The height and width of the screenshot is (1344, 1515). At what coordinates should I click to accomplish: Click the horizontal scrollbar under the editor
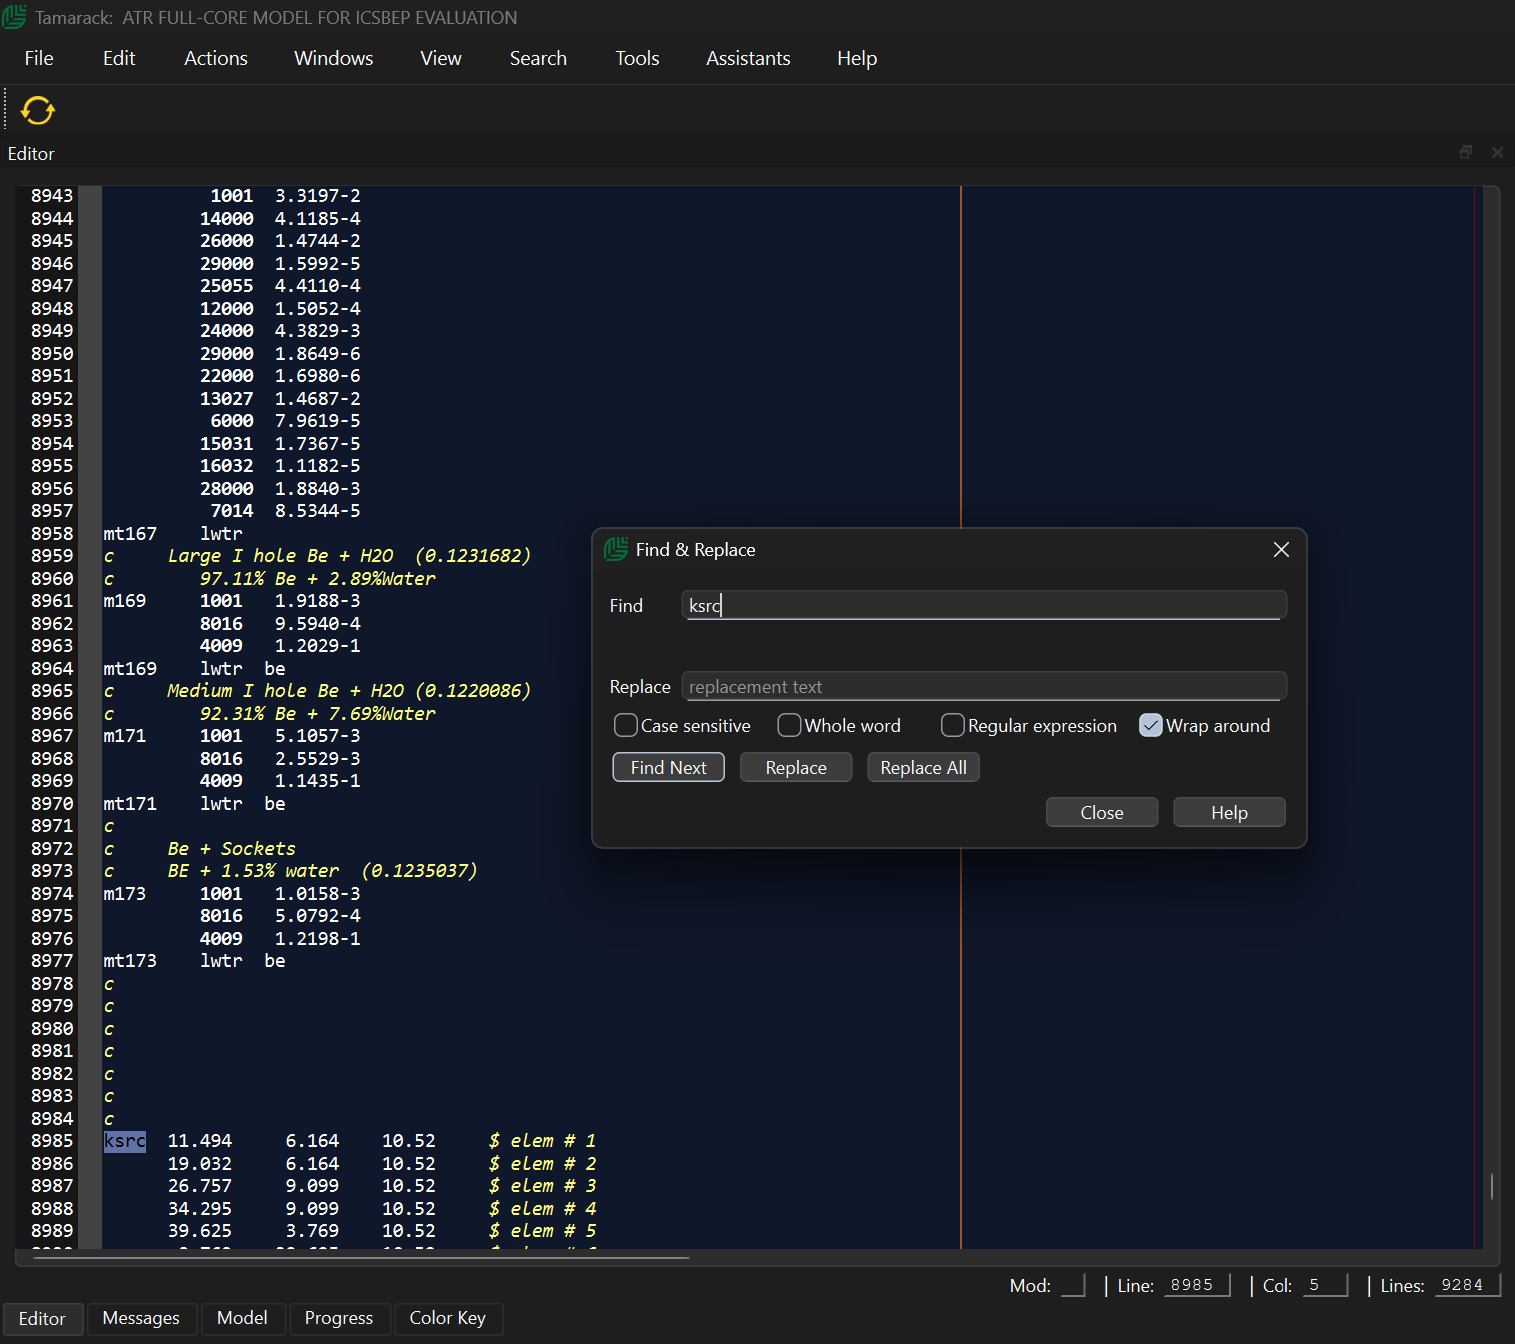tap(360, 1257)
